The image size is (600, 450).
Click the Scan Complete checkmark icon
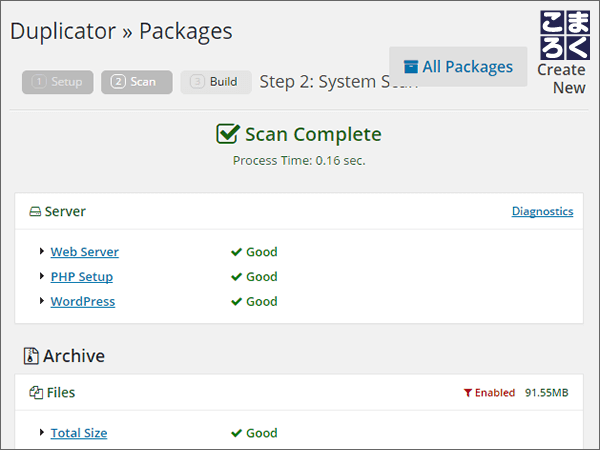coord(228,134)
